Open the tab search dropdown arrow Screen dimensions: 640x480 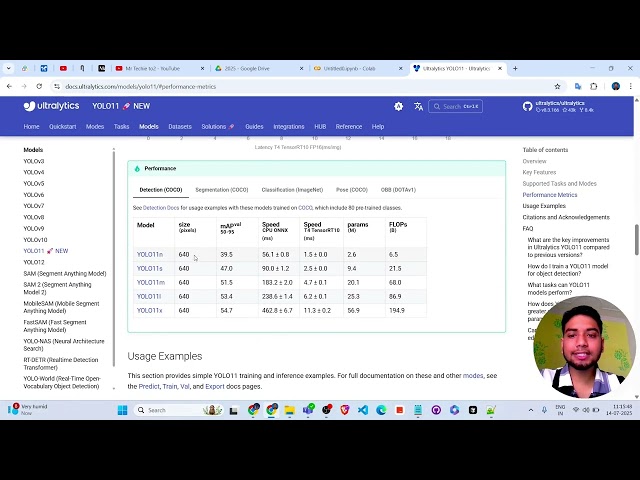(9, 69)
